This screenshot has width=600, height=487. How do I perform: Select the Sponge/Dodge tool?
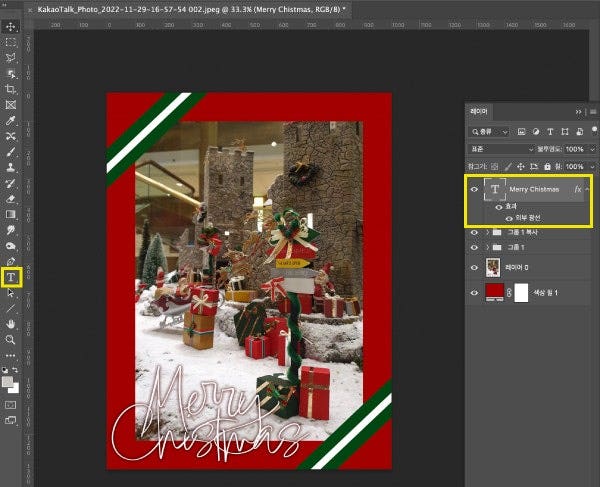tap(11, 246)
